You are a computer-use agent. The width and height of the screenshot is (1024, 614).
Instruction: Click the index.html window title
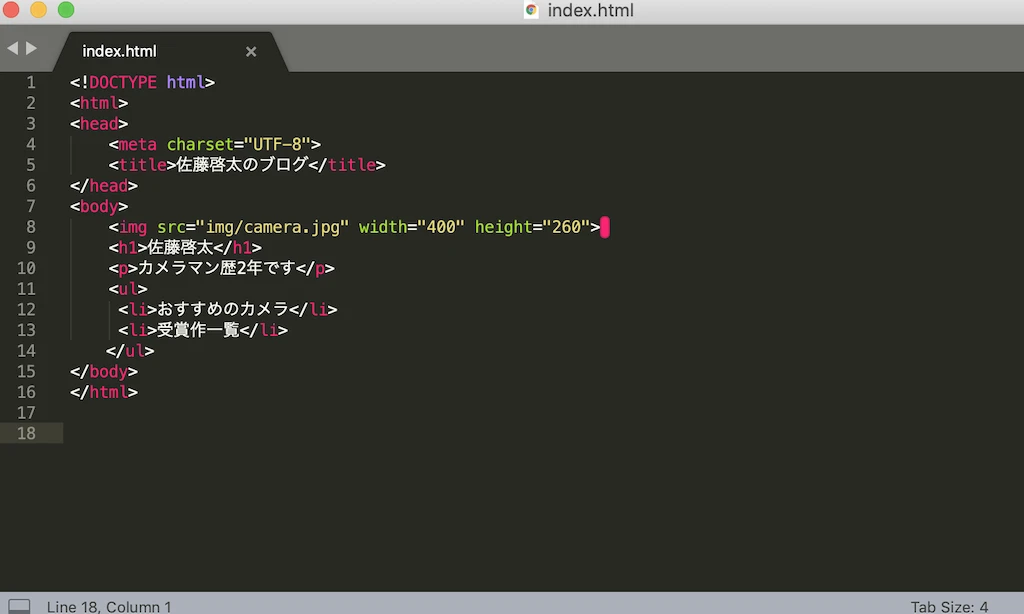coord(590,10)
